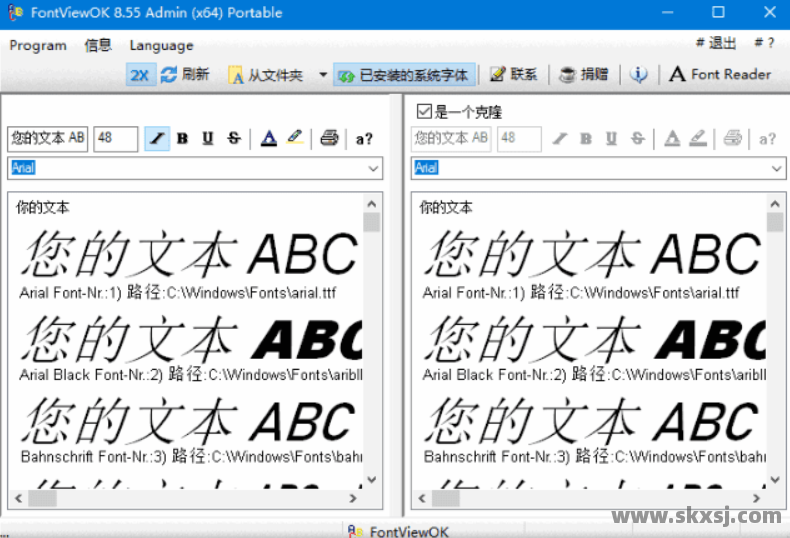Open the font color picker in left pane
The image size is (790, 538).
[268, 139]
